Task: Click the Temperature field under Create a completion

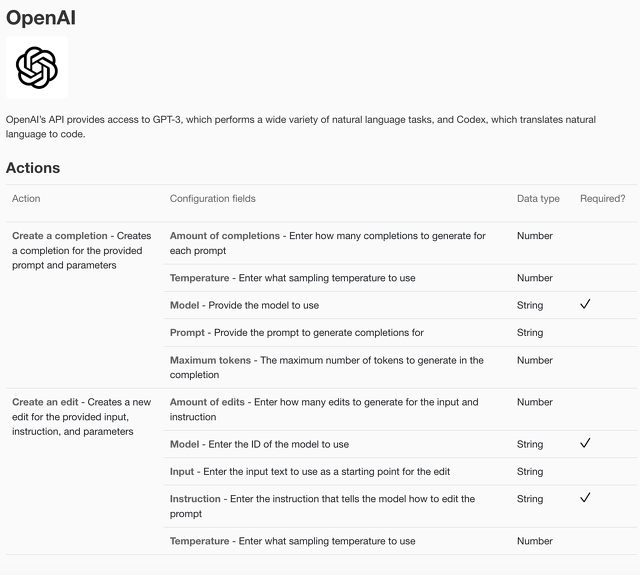Action: point(199,278)
